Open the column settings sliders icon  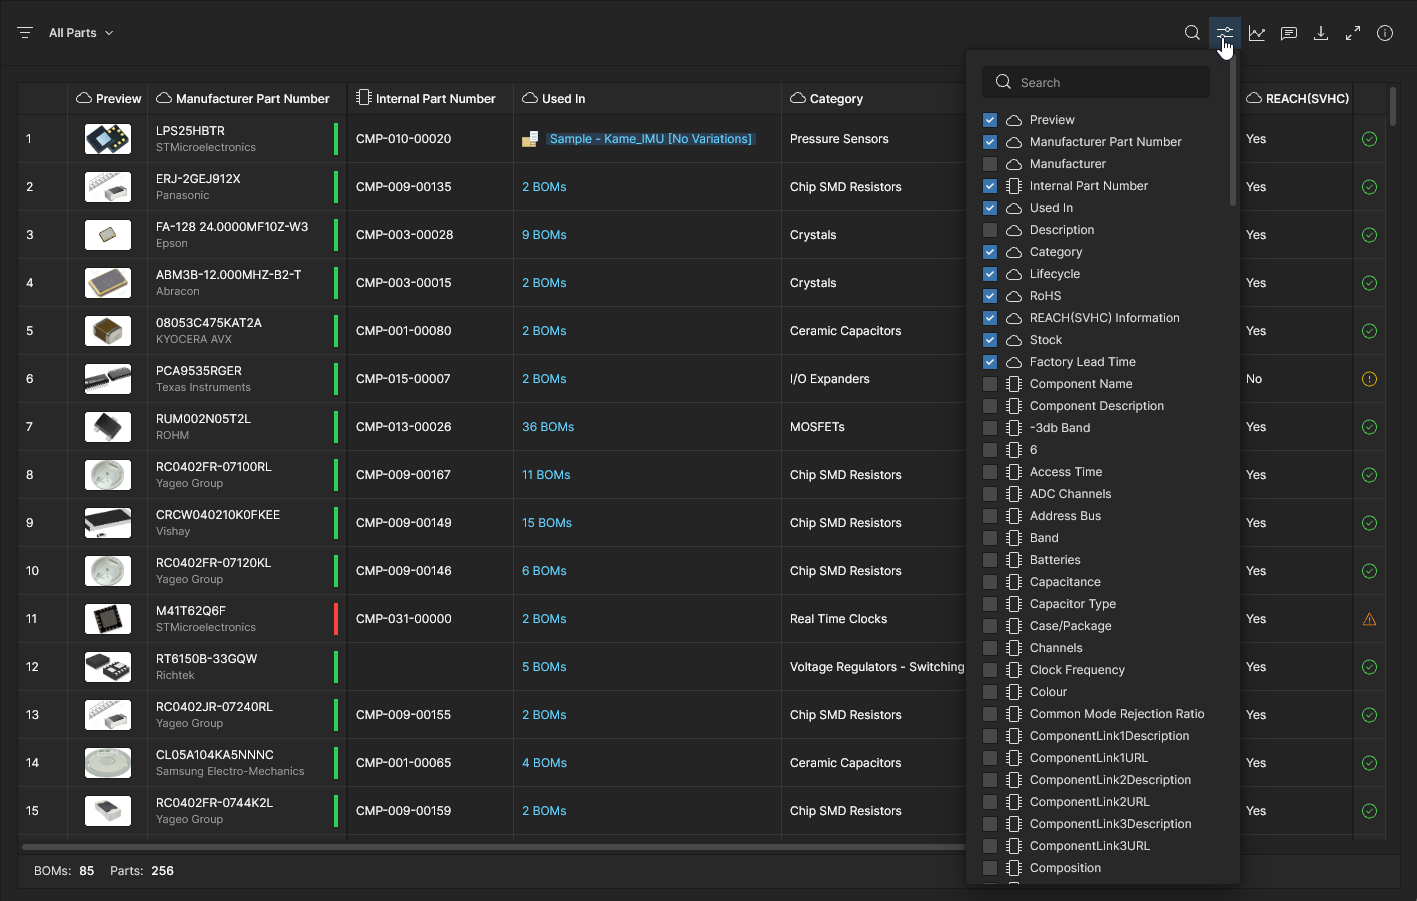coord(1224,33)
